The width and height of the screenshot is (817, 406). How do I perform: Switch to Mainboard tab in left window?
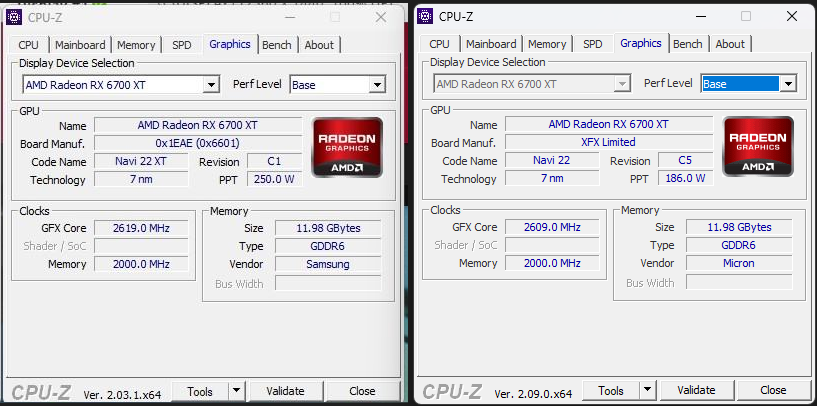[80, 45]
